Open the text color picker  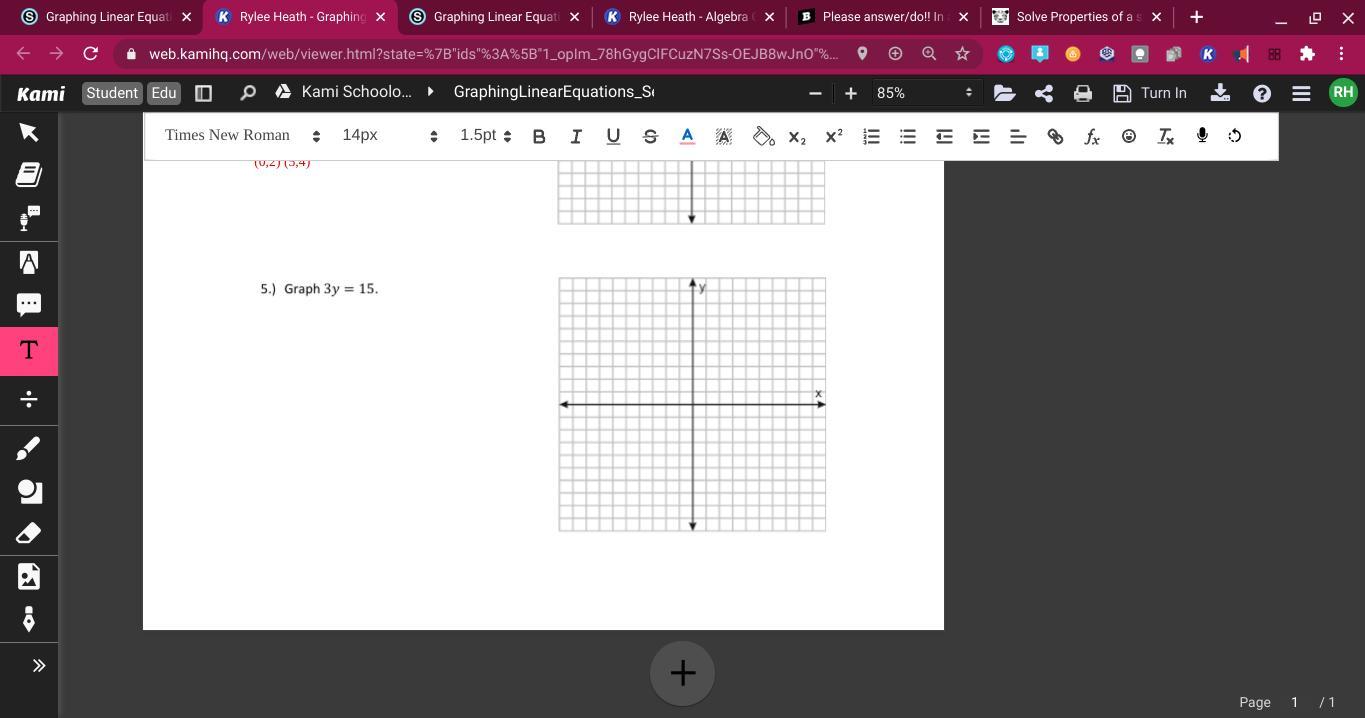(687, 136)
